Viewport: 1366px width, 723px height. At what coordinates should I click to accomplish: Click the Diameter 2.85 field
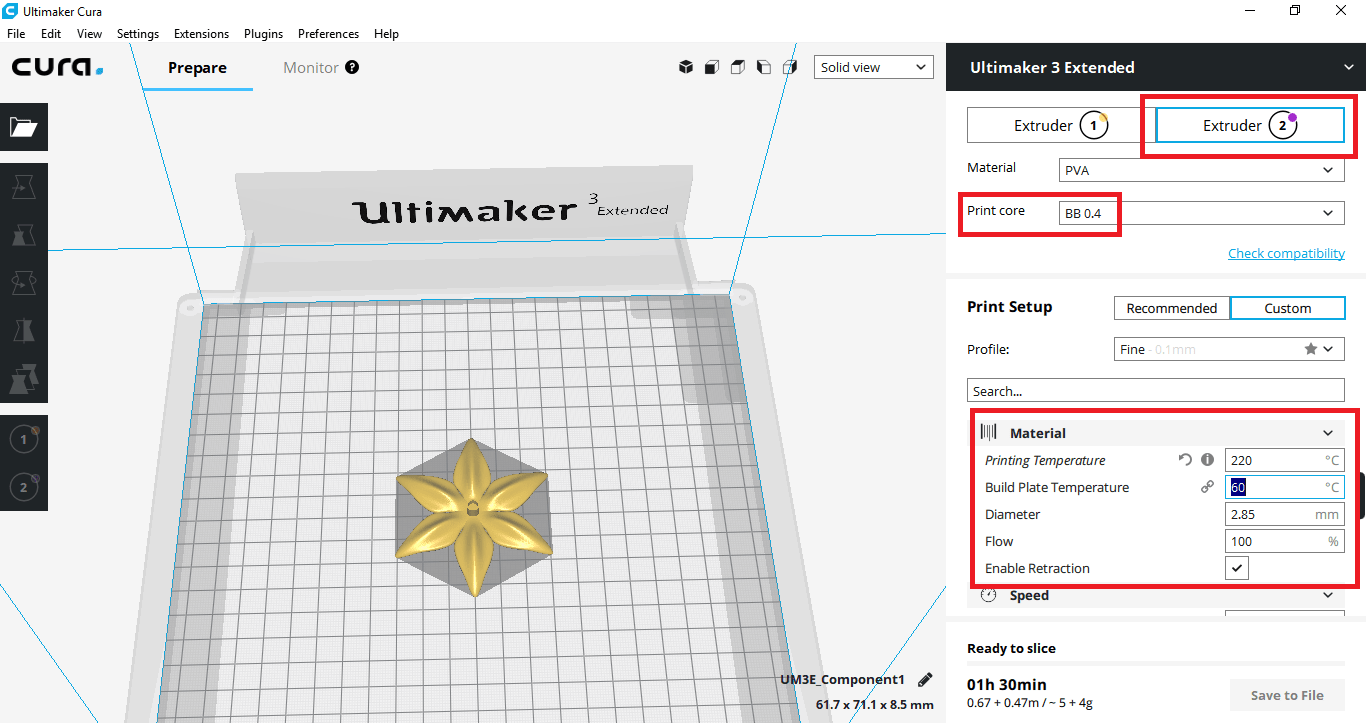tap(1285, 514)
